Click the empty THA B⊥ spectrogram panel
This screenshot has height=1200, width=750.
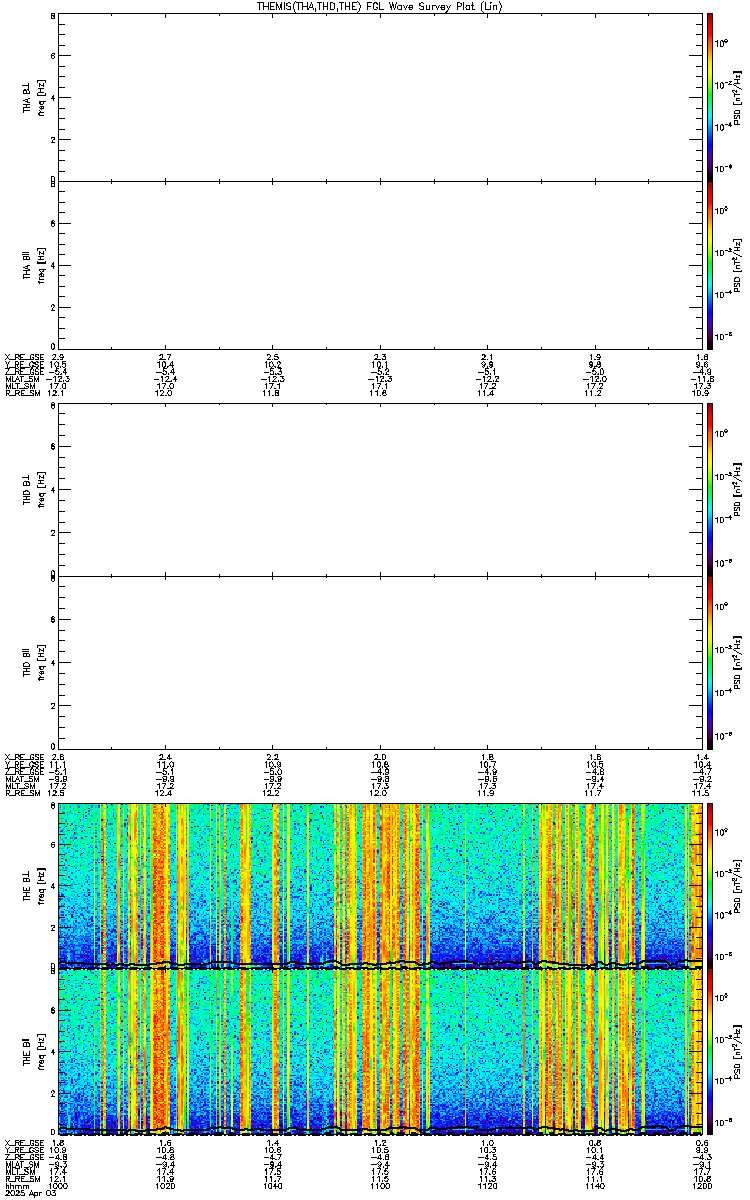pos(381,96)
